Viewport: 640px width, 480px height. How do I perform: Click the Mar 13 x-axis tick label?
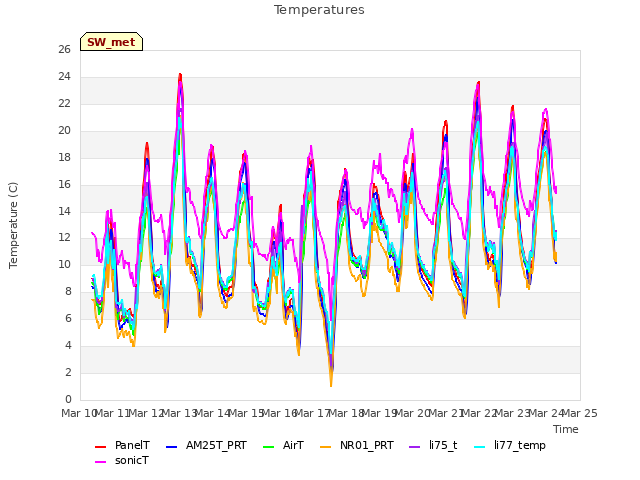click(179, 413)
